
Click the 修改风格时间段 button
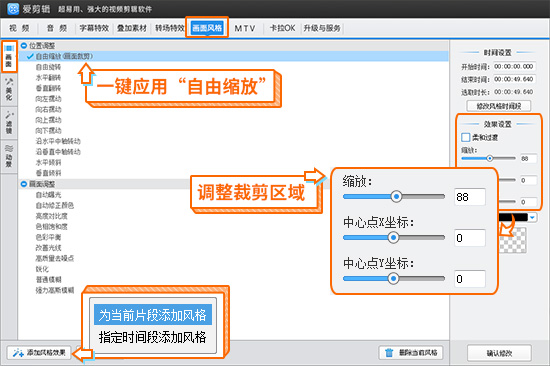point(498,106)
